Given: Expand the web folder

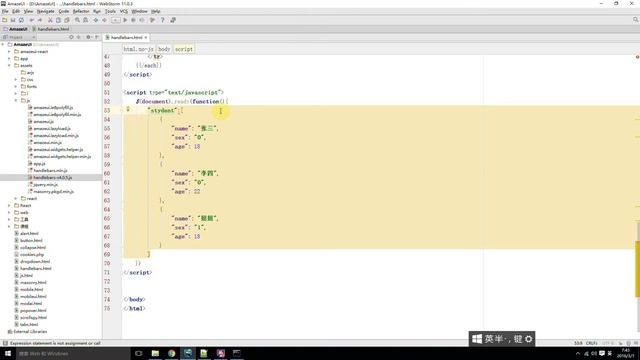Looking at the screenshot, I should (9, 212).
